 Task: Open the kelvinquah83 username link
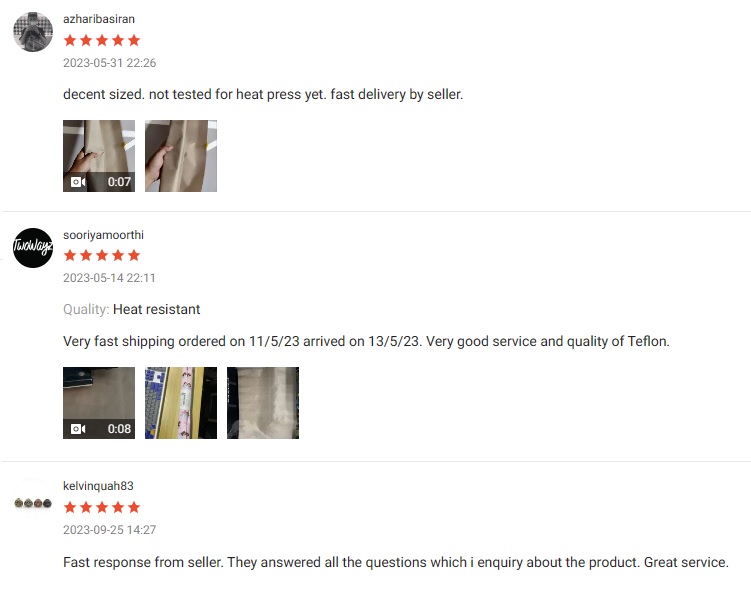tap(98, 487)
